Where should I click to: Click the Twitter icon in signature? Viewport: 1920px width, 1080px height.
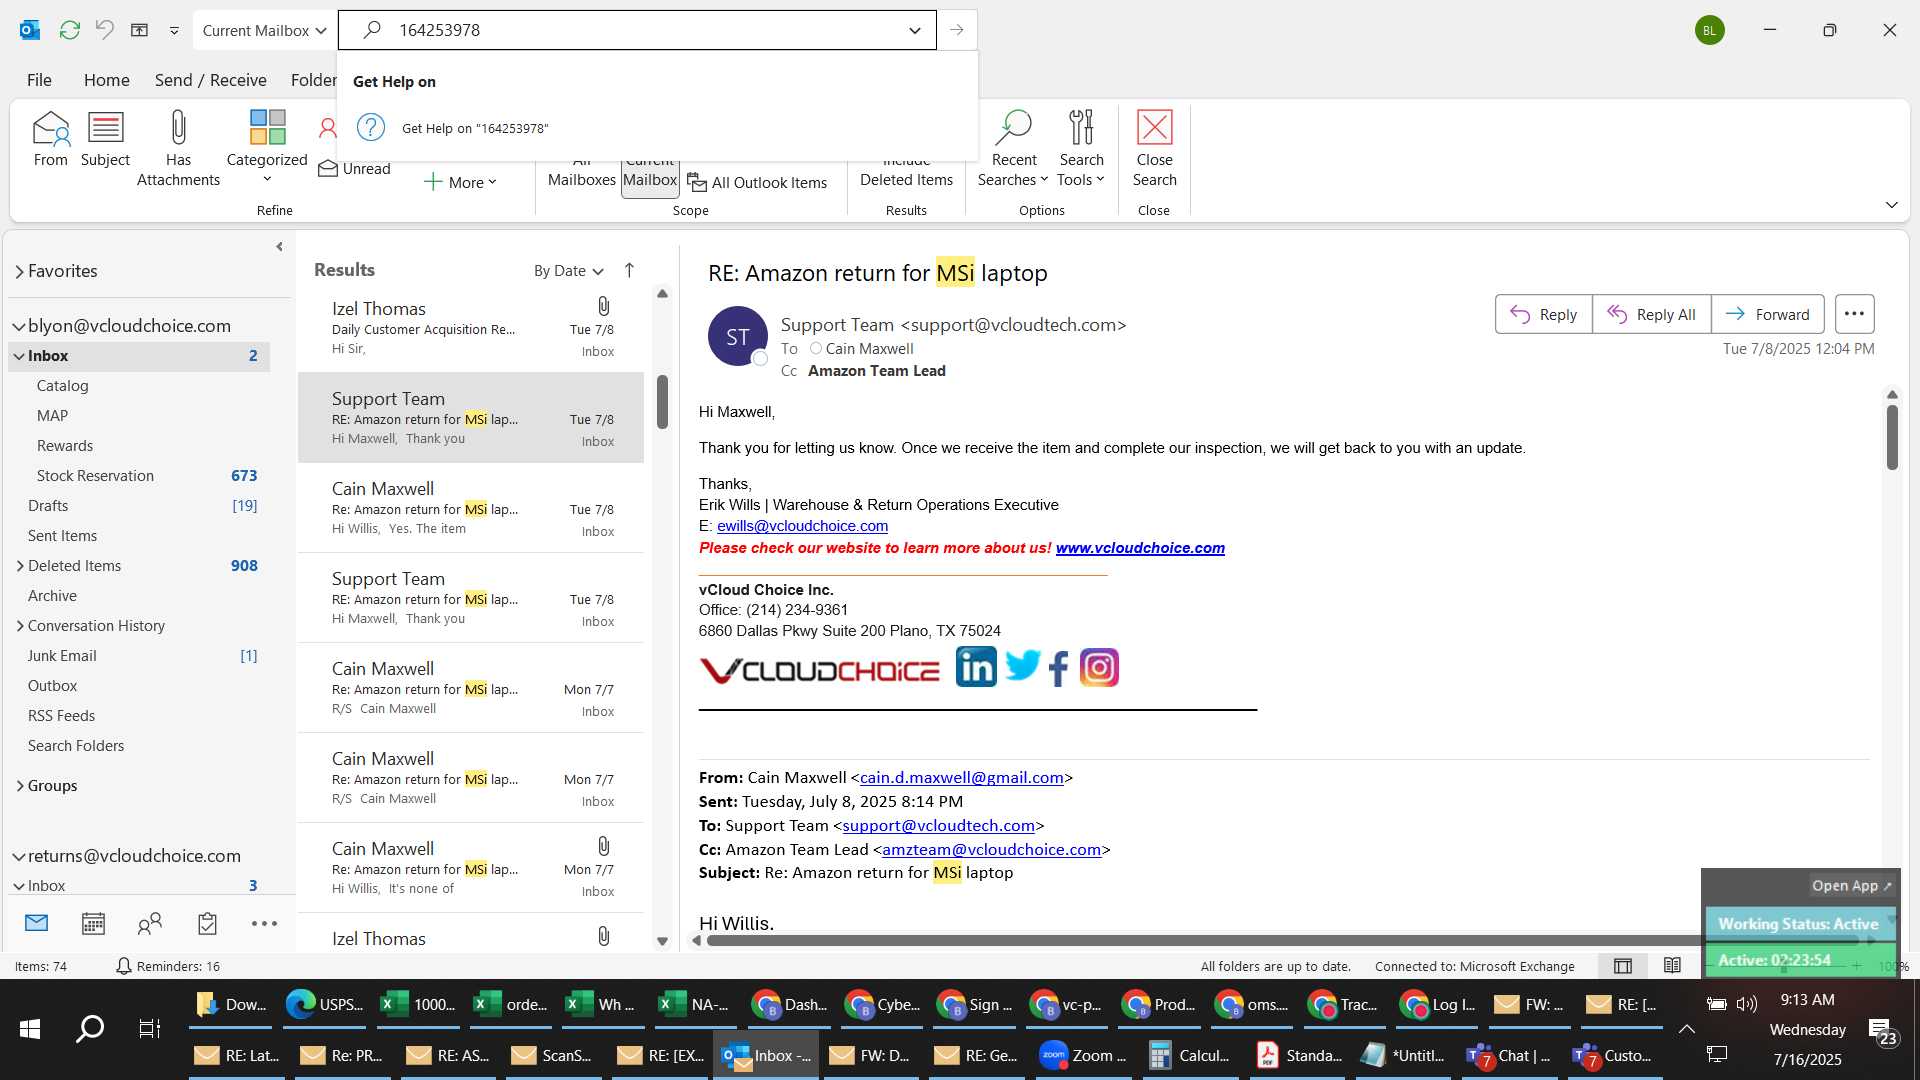tap(1023, 665)
